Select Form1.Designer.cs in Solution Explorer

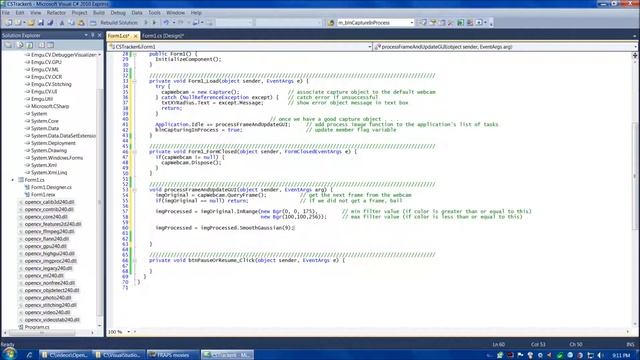[51, 187]
